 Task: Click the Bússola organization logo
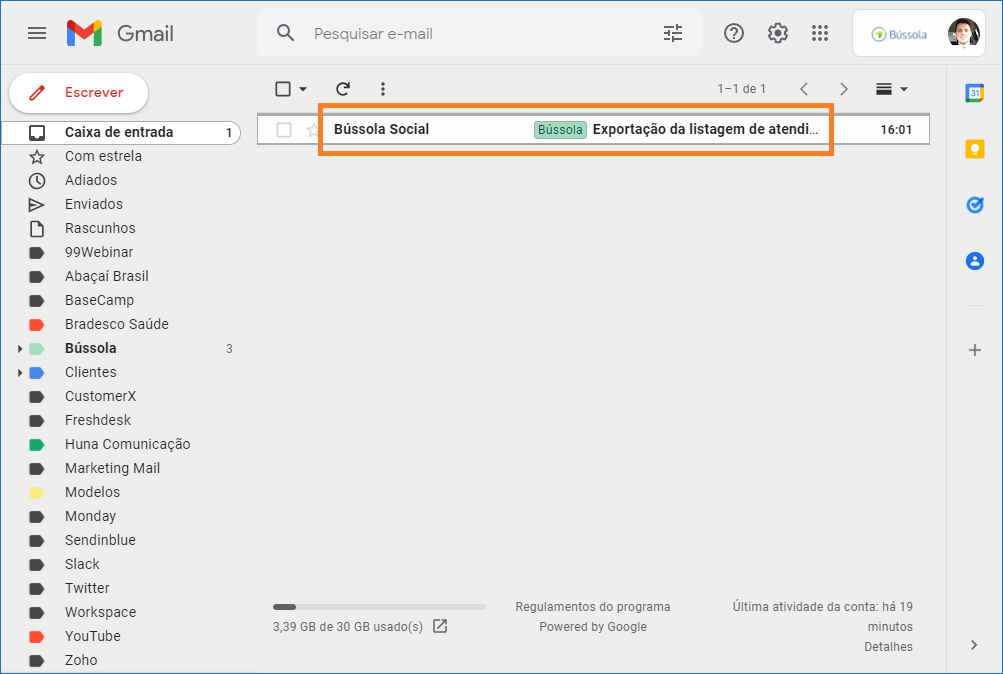point(899,35)
